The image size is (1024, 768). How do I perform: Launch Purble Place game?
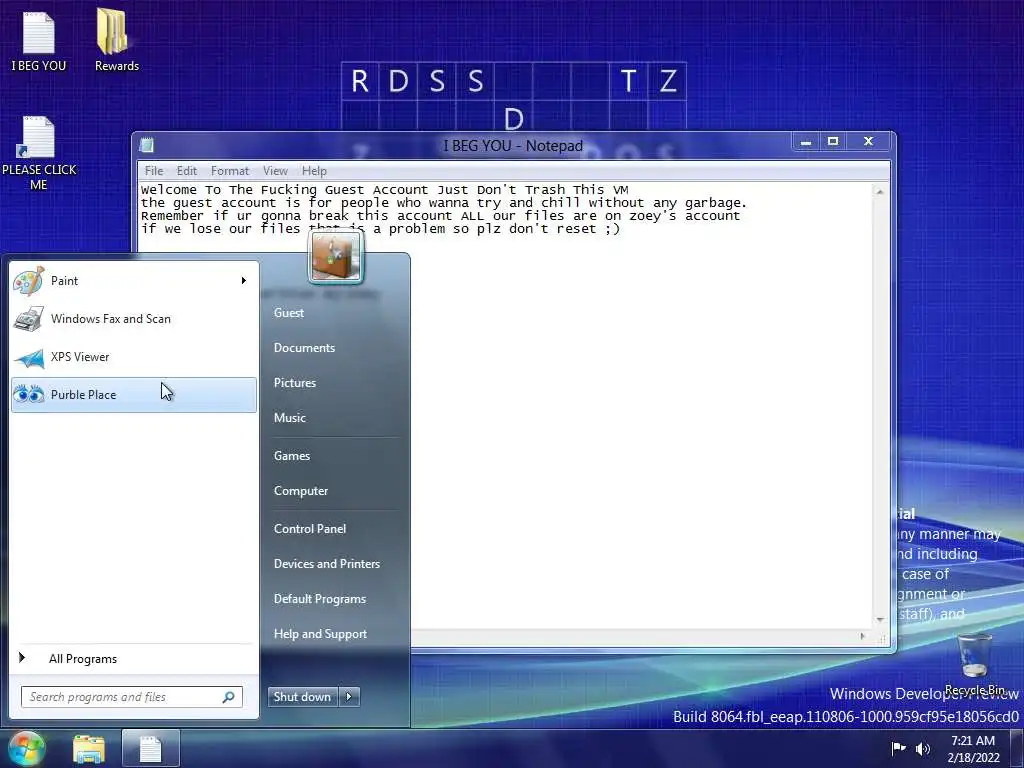coord(134,394)
